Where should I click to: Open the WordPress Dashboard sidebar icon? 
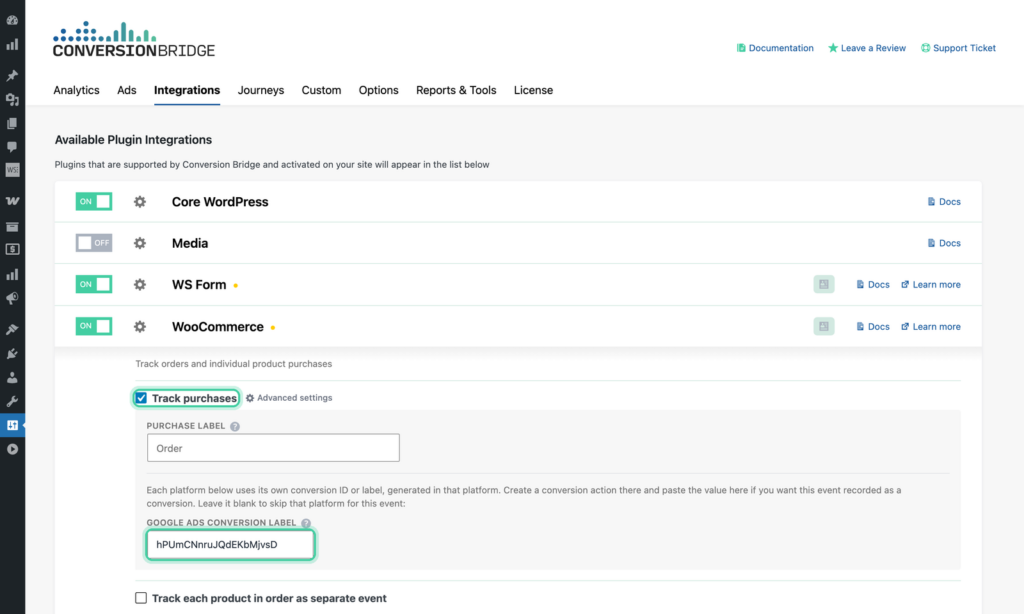point(12,20)
